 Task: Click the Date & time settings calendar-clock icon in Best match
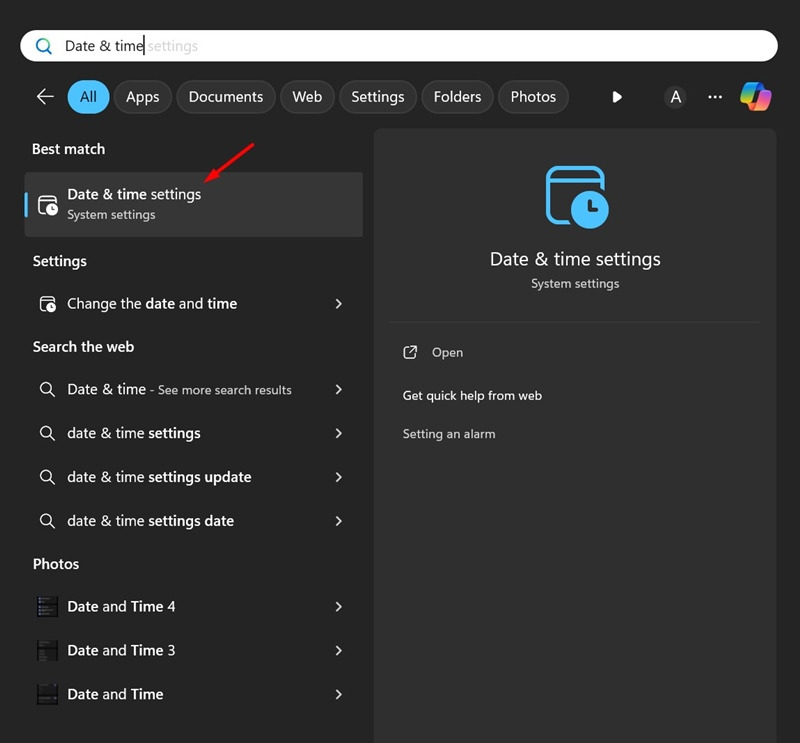(x=48, y=205)
